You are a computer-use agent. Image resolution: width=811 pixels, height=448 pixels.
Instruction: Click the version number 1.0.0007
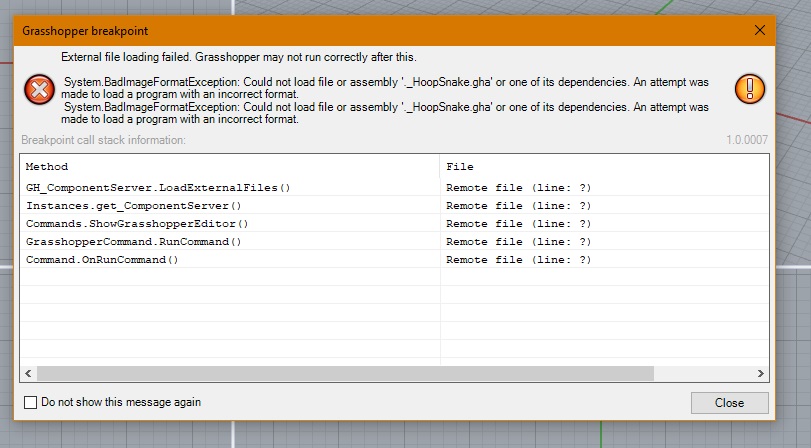[747, 140]
